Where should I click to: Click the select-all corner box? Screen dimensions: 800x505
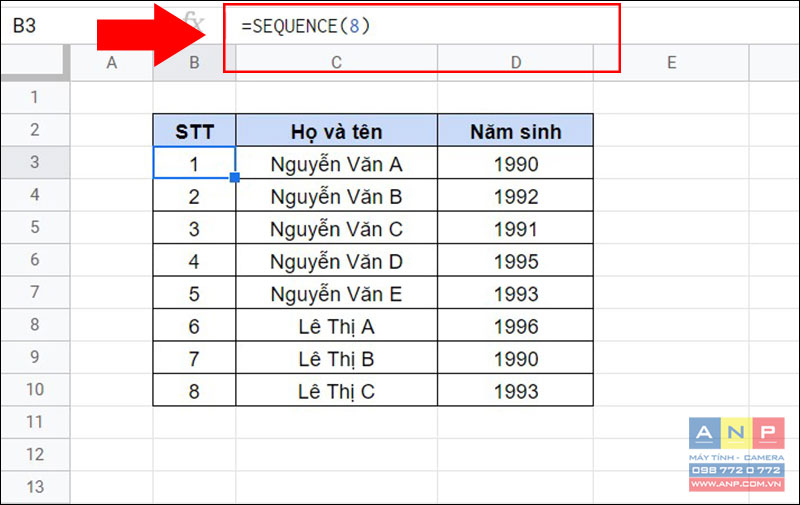[x=35, y=63]
